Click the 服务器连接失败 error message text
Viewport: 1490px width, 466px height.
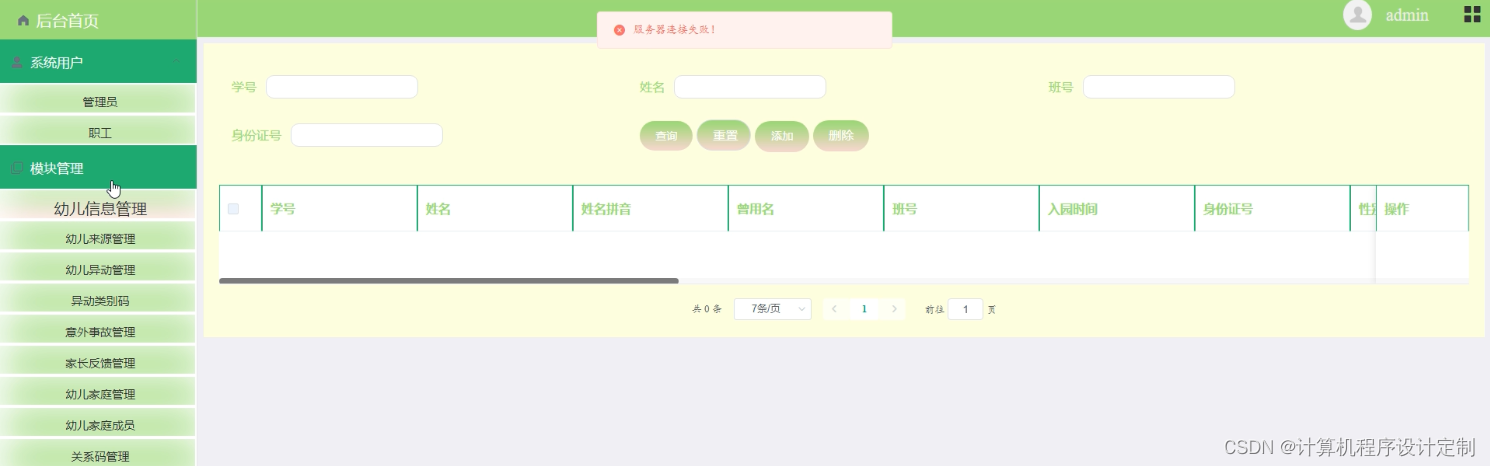tap(675, 30)
